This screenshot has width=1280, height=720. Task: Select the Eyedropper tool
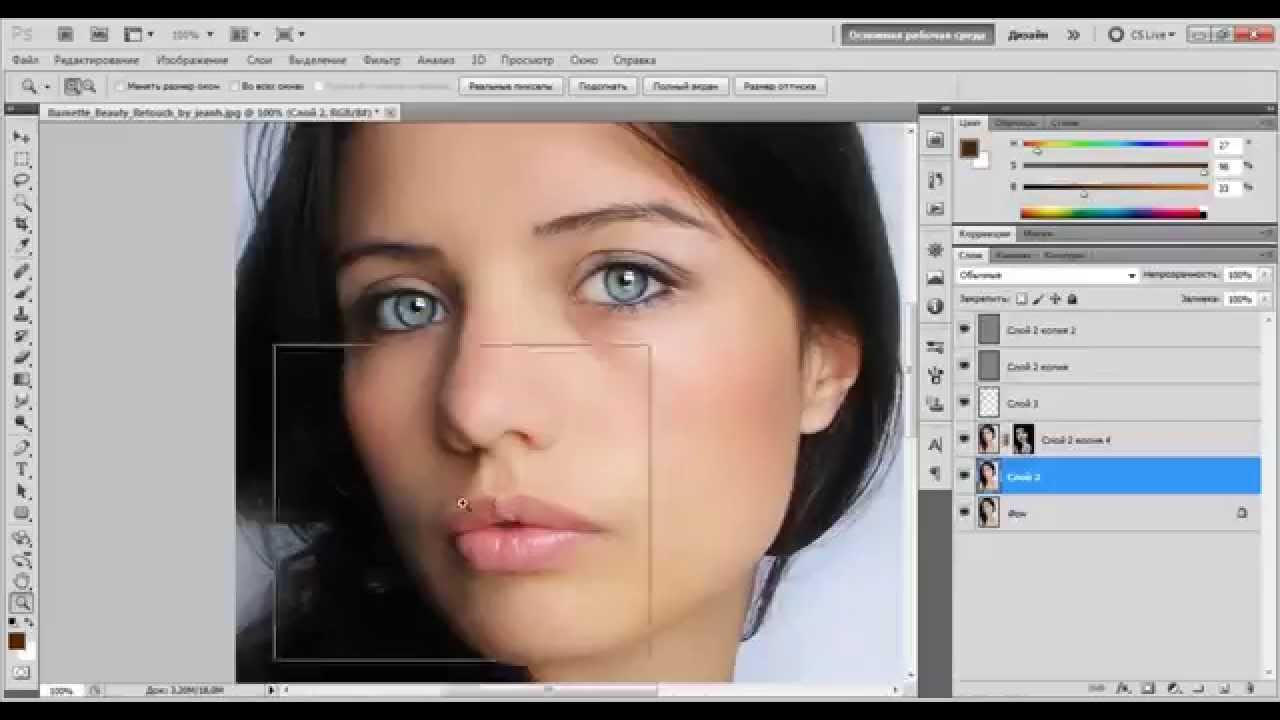[21, 247]
